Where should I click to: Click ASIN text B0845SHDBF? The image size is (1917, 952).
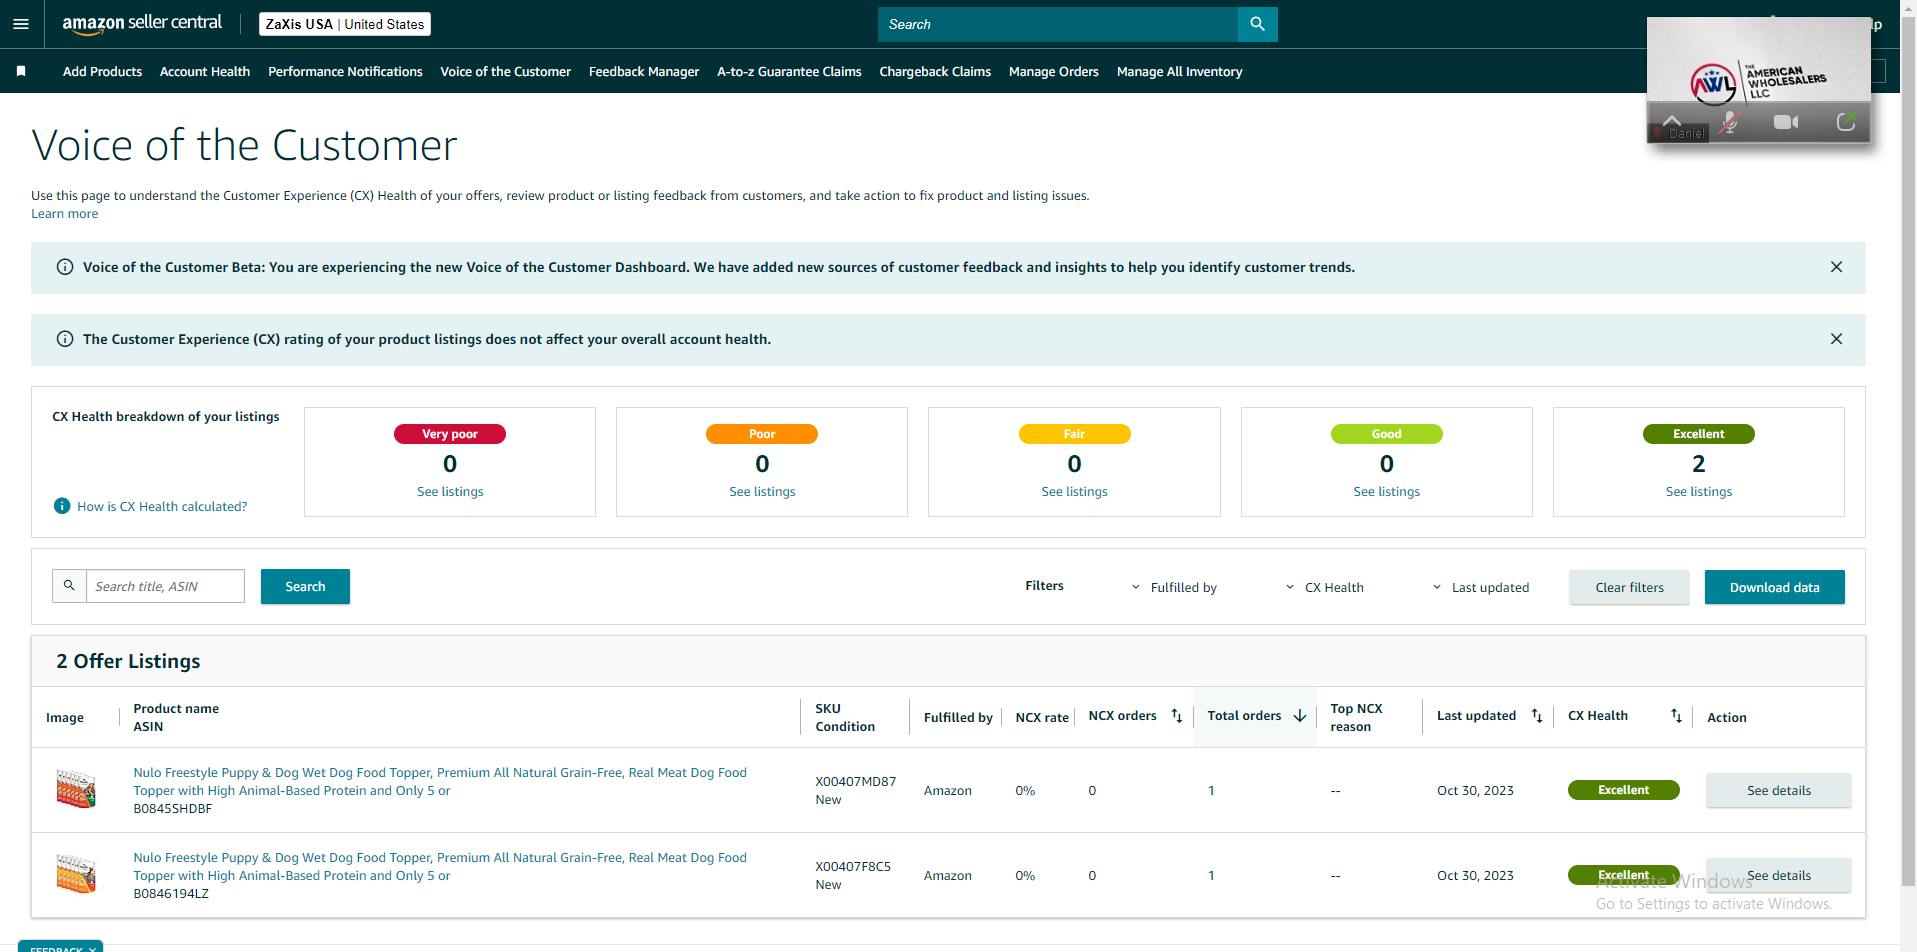[173, 809]
